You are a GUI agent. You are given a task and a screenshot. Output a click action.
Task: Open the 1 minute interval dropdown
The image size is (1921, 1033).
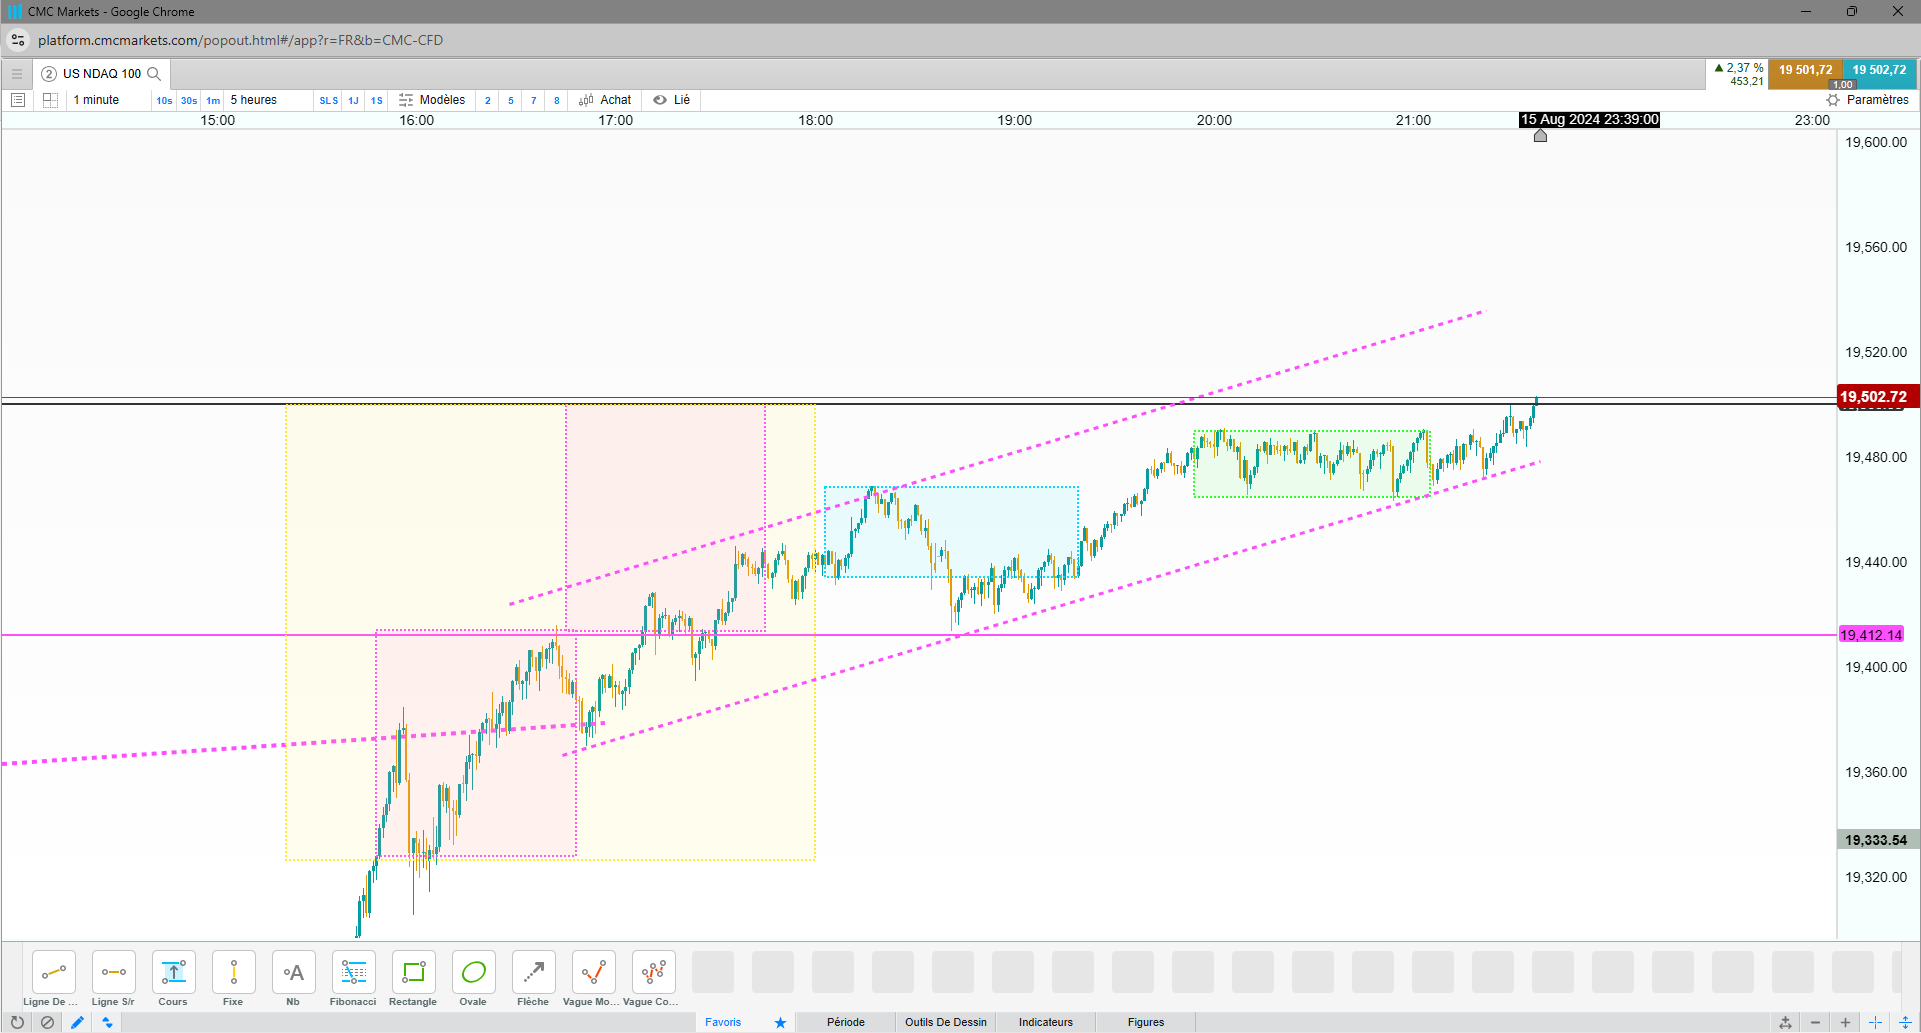click(96, 100)
